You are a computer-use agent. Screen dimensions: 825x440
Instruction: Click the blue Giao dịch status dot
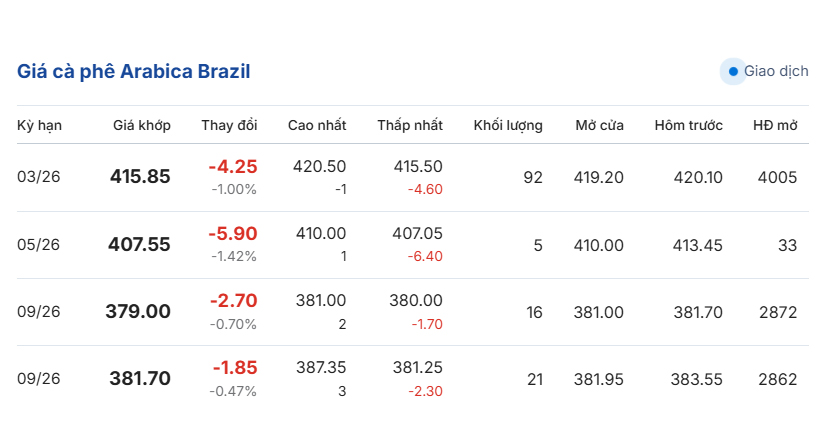(733, 72)
